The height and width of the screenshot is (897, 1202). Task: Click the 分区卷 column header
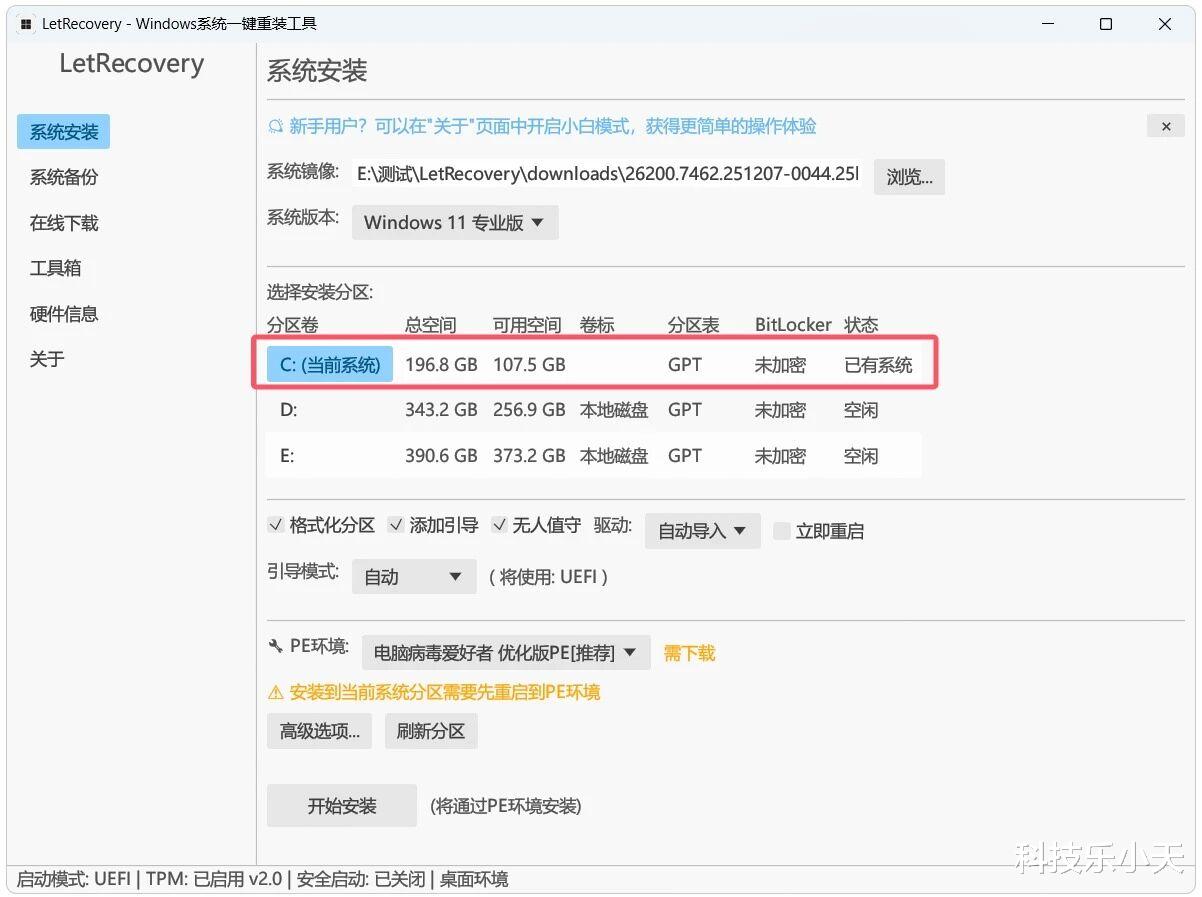pyautogui.click(x=293, y=325)
